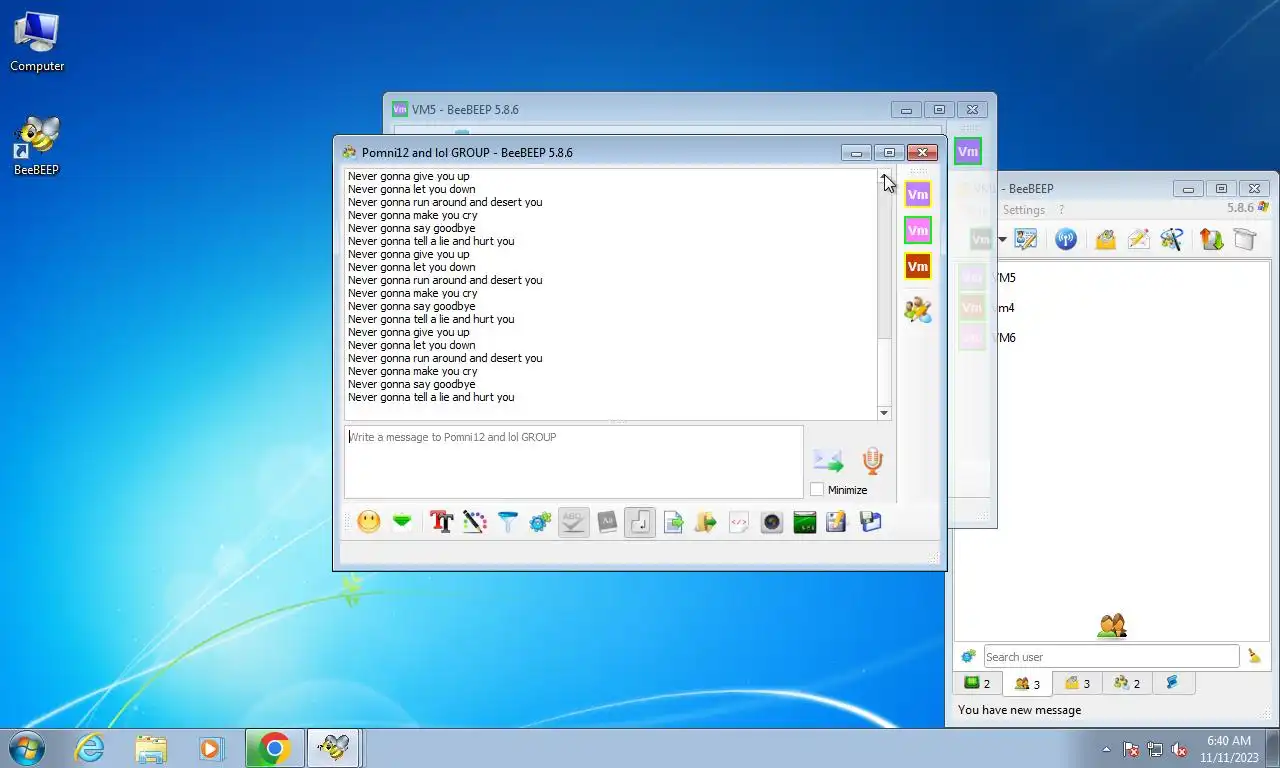Image resolution: width=1280 pixels, height=768 pixels.
Task: Select the dark red Vm member avatar
Action: click(918, 267)
